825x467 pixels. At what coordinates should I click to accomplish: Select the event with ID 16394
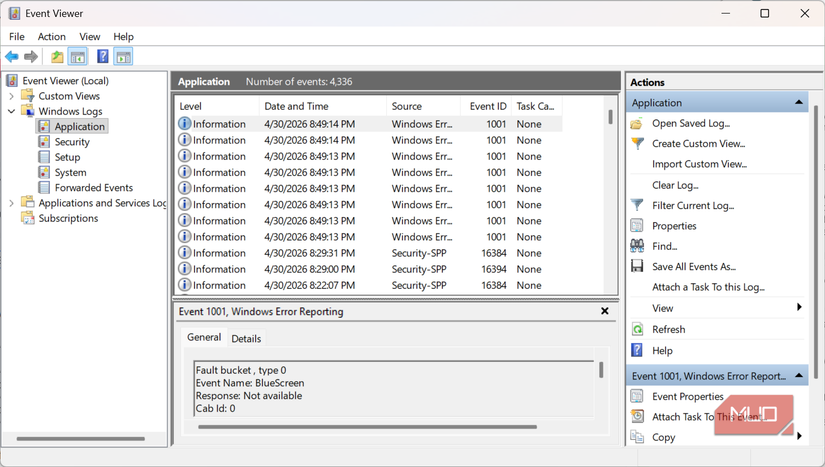coord(370,269)
